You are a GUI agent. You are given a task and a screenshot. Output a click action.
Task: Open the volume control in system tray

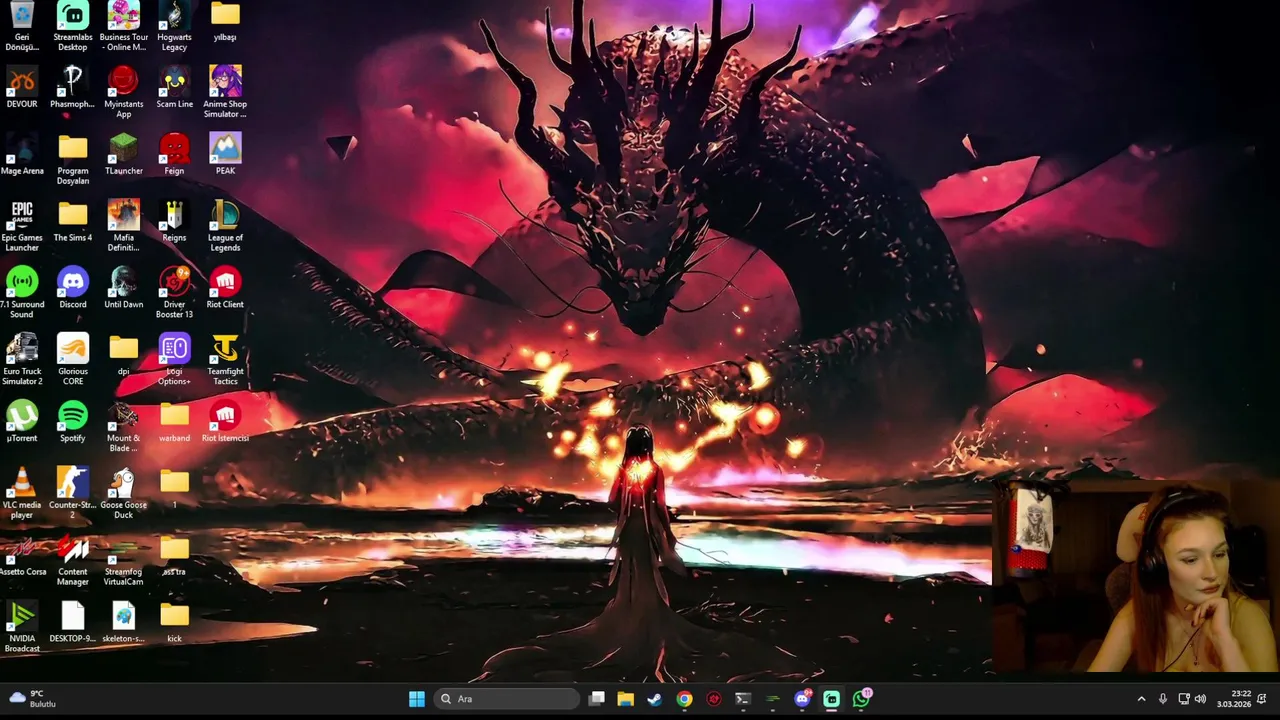tap(1200, 699)
